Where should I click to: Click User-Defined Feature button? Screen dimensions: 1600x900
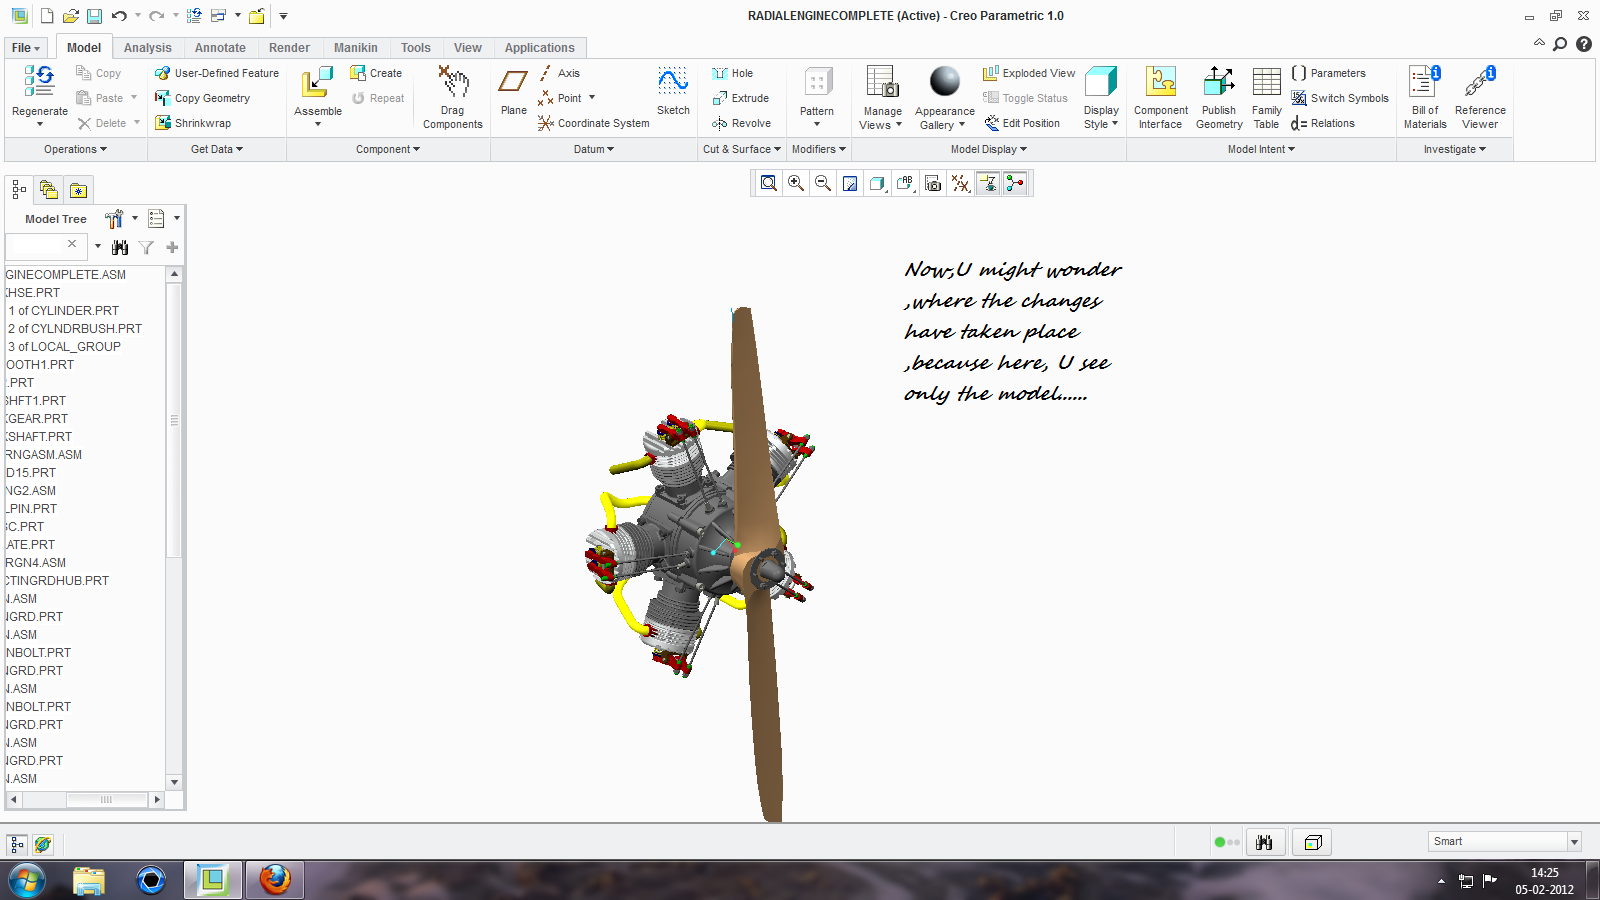pyautogui.click(x=217, y=73)
